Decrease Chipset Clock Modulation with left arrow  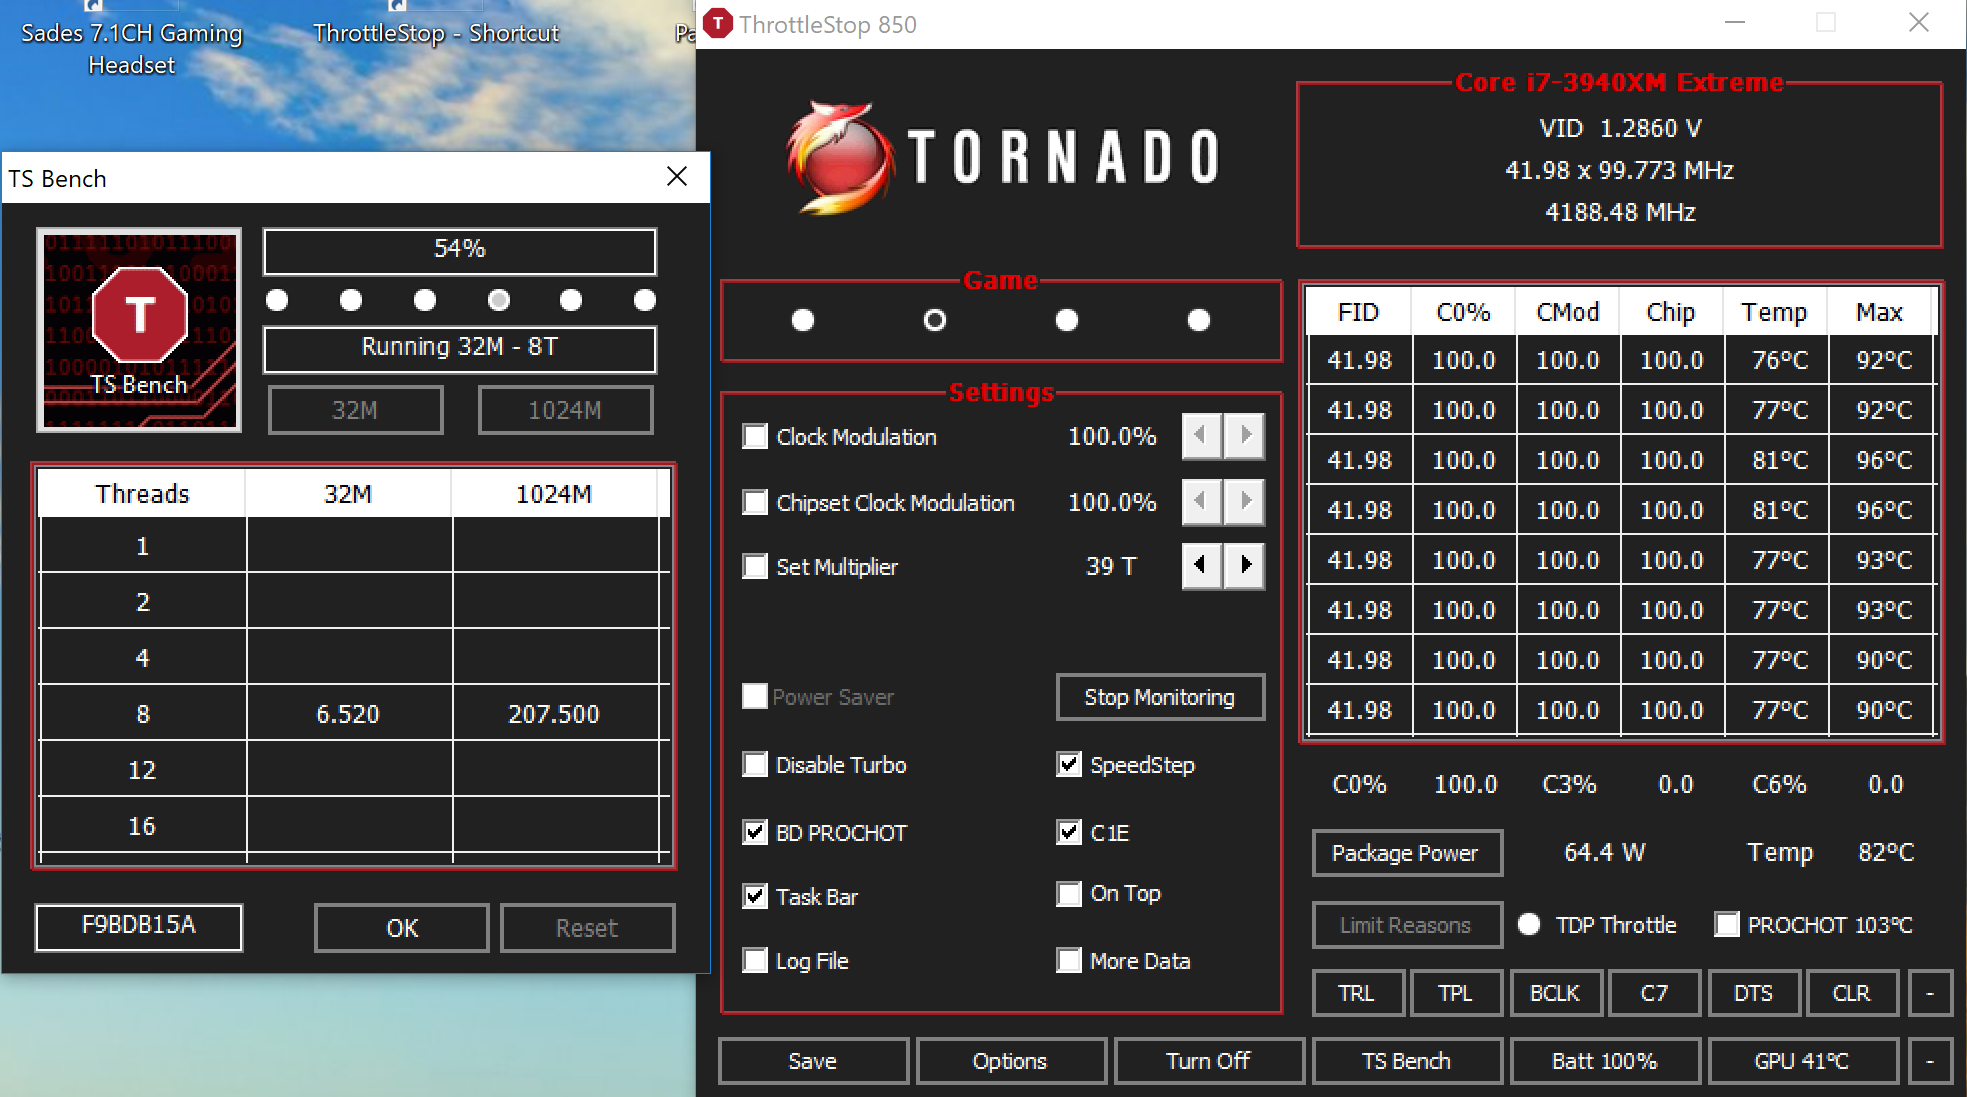(1200, 501)
